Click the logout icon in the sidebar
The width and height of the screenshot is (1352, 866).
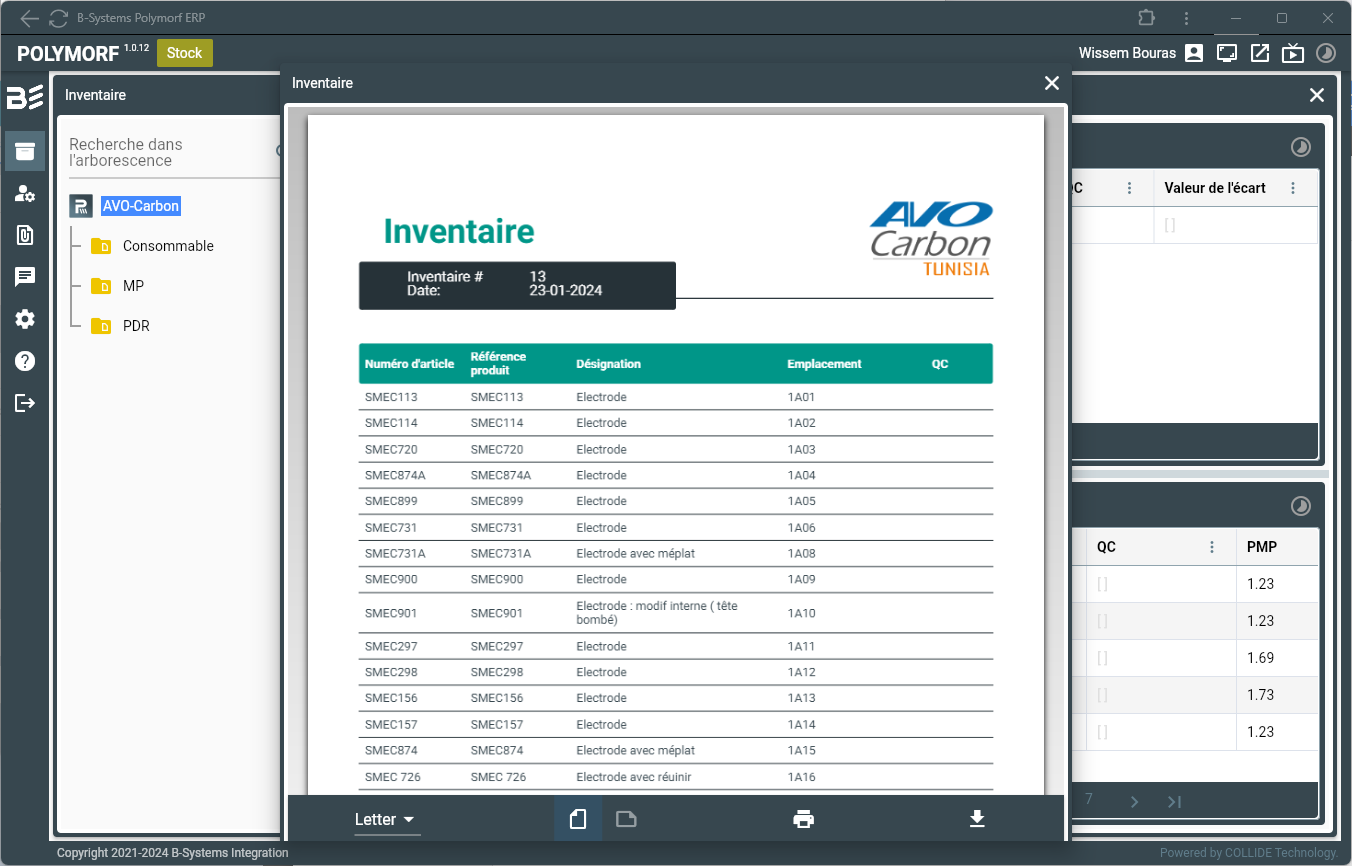coord(25,403)
